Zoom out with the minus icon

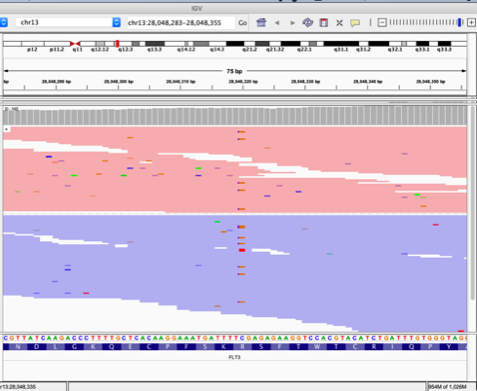pos(382,23)
